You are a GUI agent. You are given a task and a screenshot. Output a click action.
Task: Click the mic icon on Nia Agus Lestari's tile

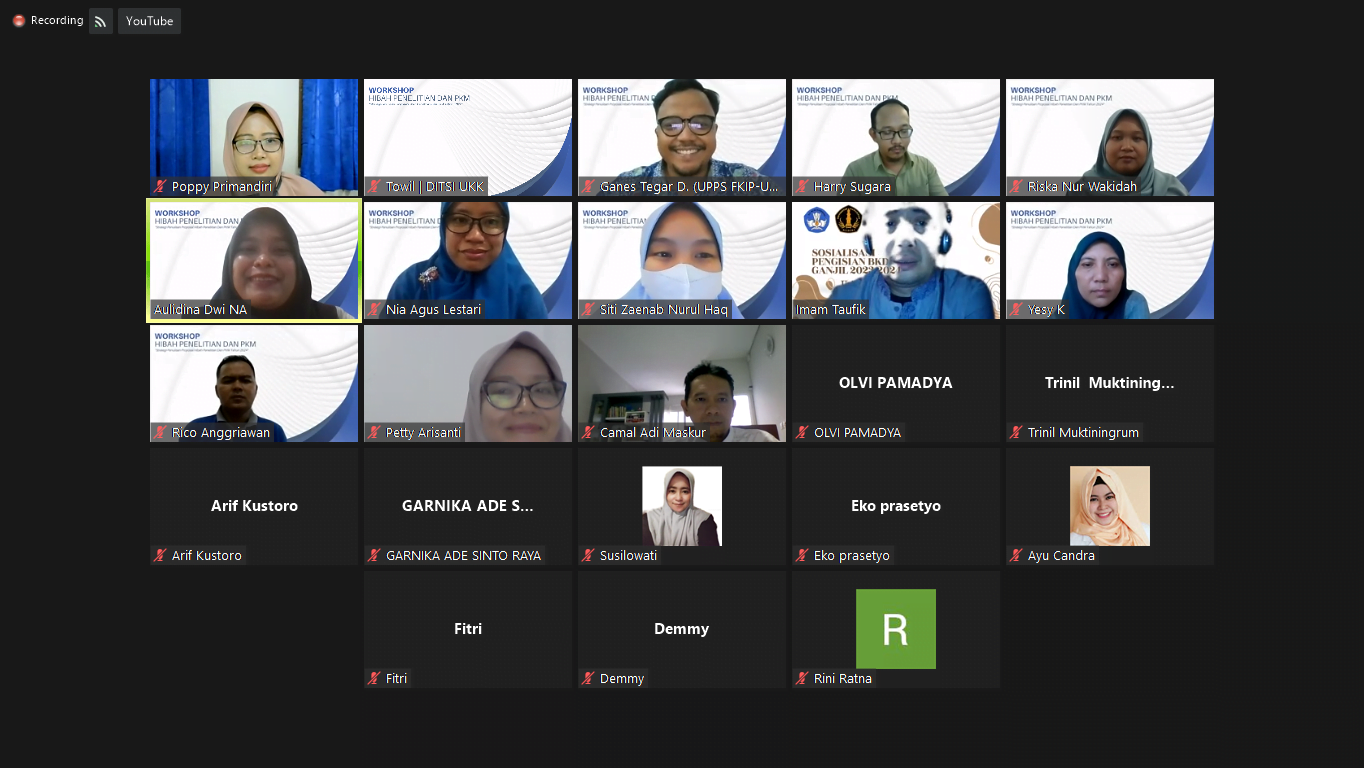tap(372, 310)
